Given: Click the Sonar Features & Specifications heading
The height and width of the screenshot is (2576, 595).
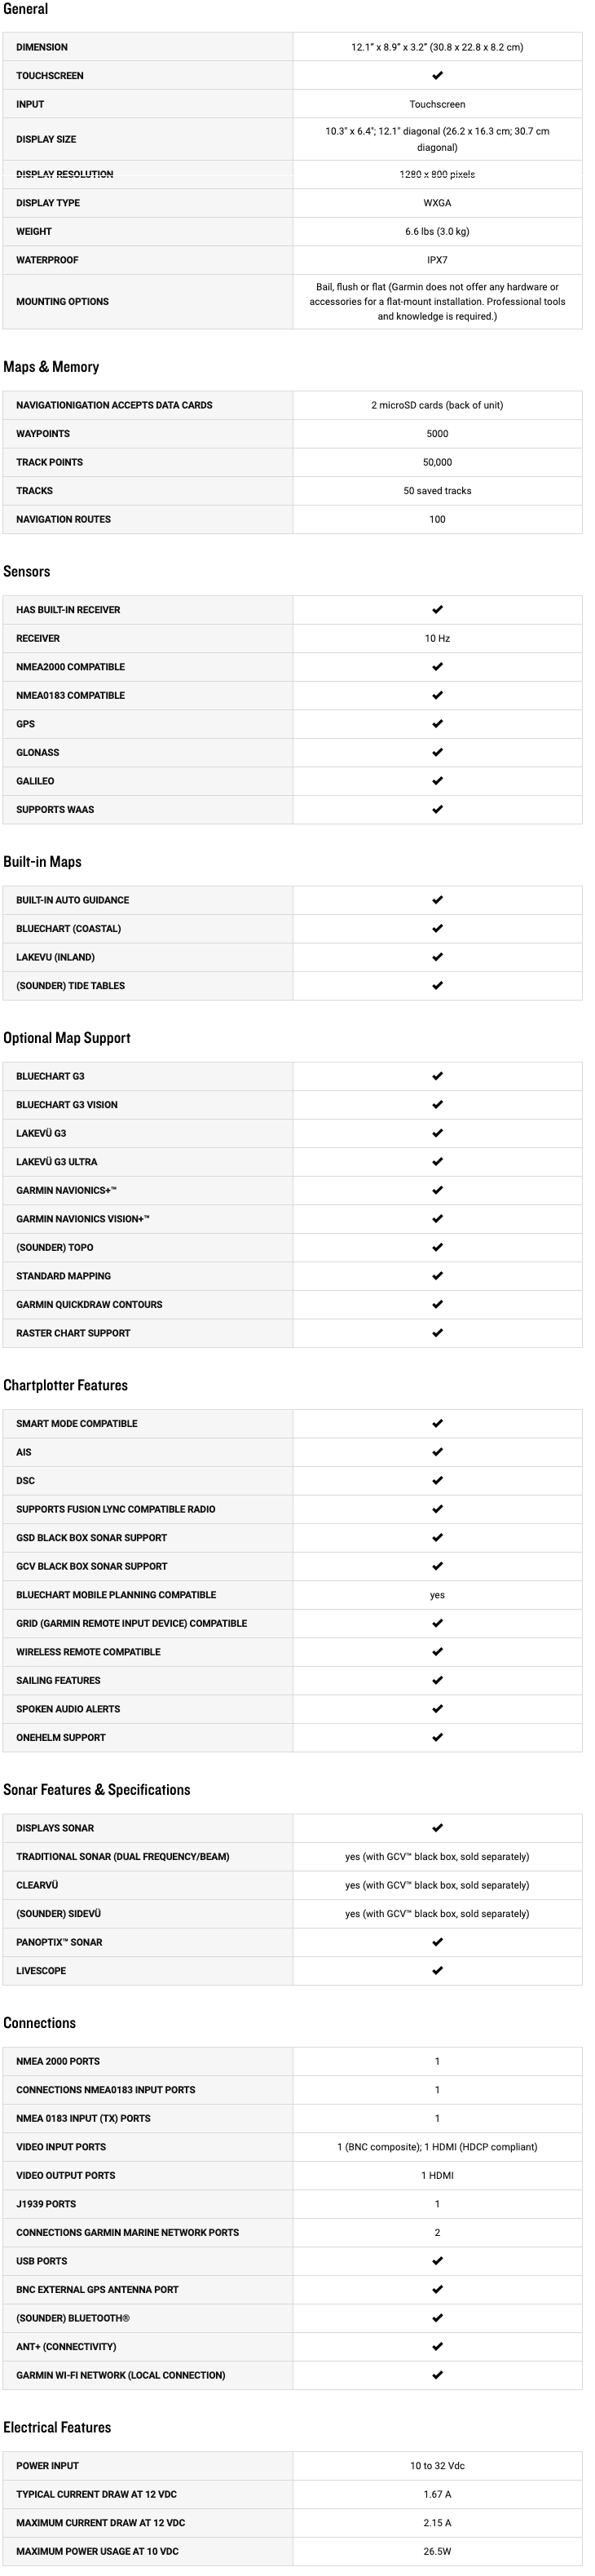Looking at the screenshot, I should pyautogui.click(x=96, y=1789).
